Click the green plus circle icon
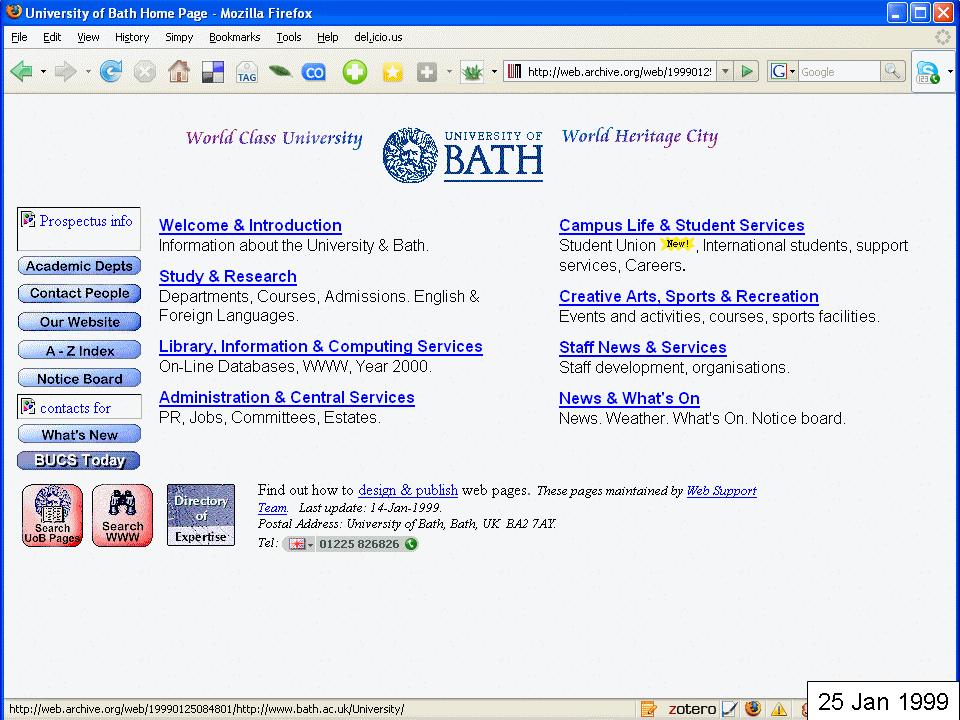The height and width of the screenshot is (720, 960). 354,72
